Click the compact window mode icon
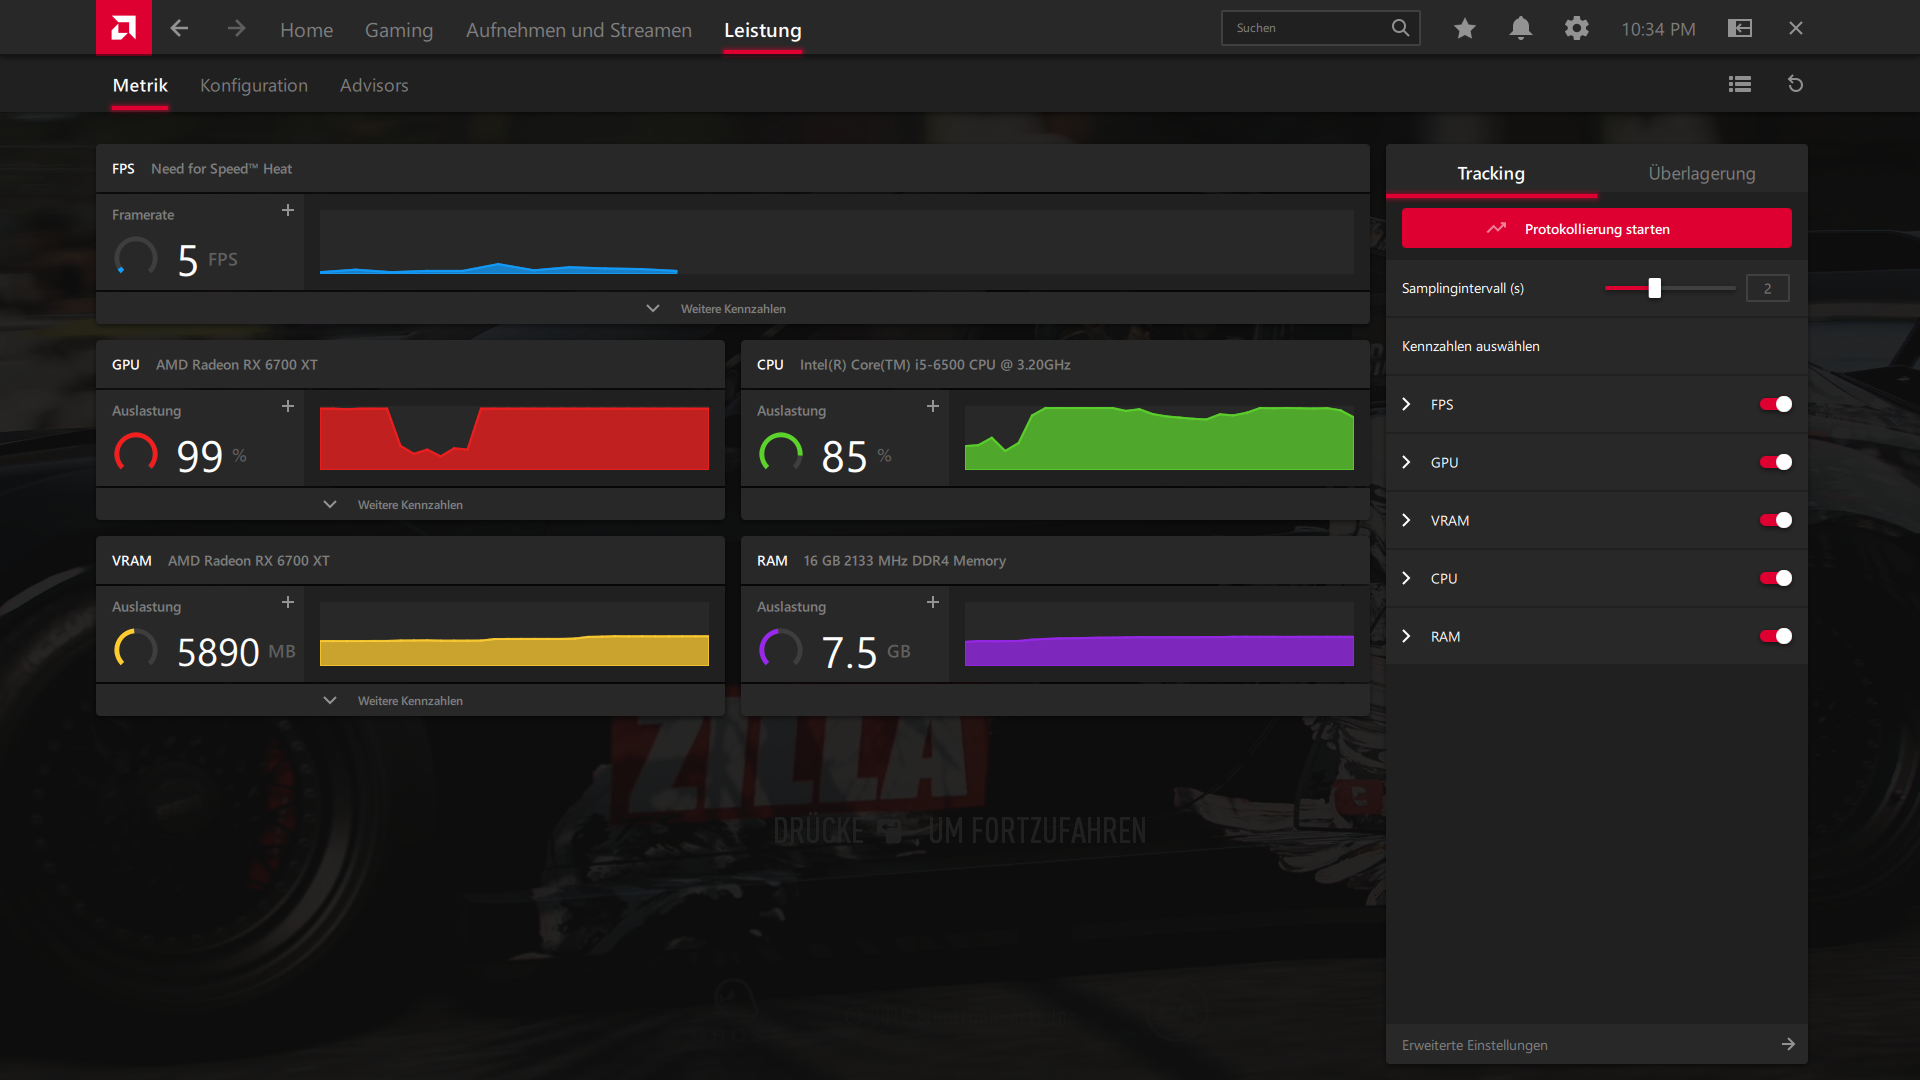The width and height of the screenshot is (1920, 1080). click(1739, 28)
